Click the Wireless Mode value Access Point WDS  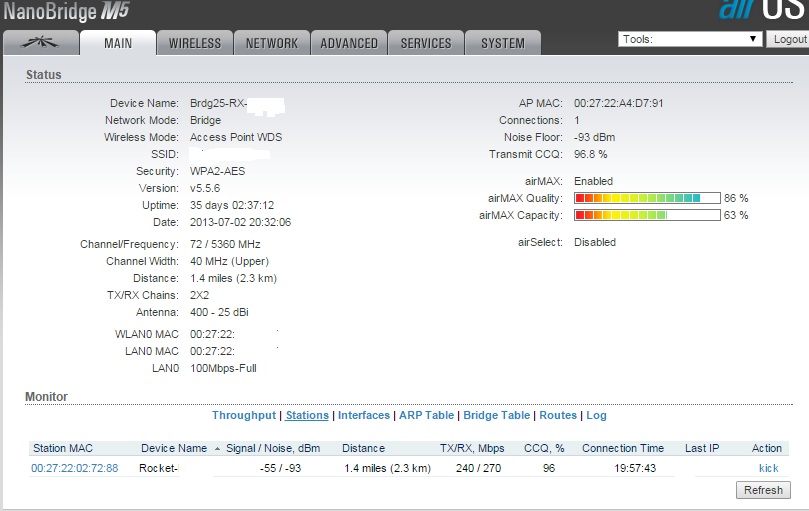(x=236, y=137)
